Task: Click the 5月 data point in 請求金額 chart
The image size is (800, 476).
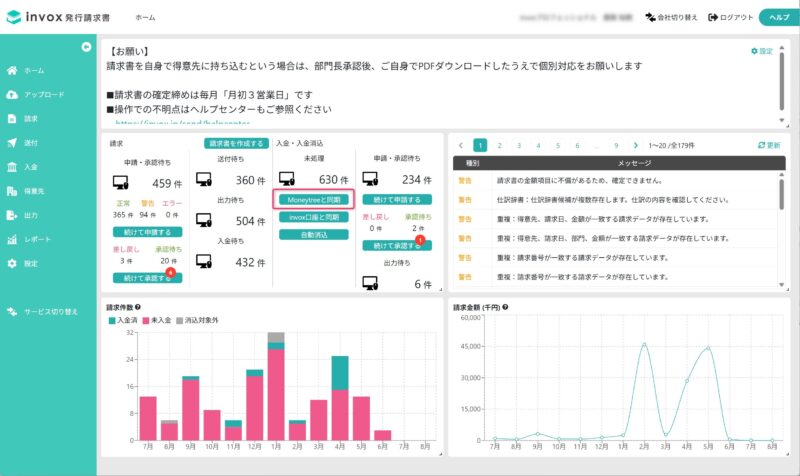Action: [x=708, y=348]
